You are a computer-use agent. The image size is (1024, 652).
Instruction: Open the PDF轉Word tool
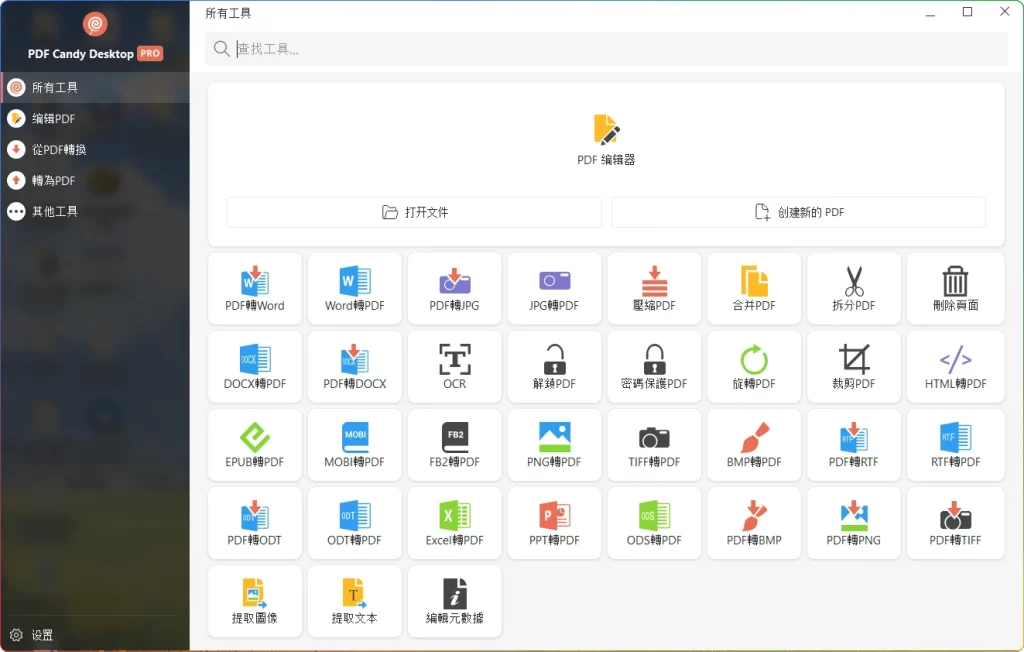255,288
